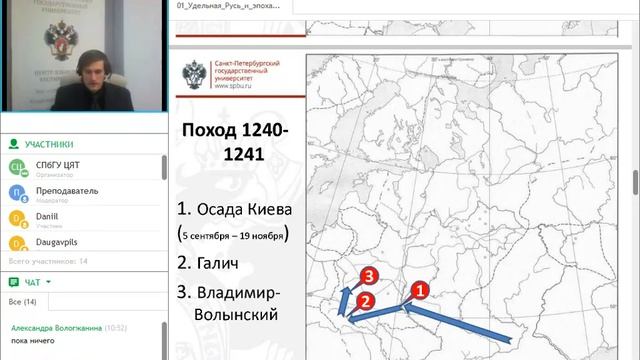Click the Санкт-Петербургский государственный университет text
The width and height of the screenshot is (640, 360).
point(247,71)
